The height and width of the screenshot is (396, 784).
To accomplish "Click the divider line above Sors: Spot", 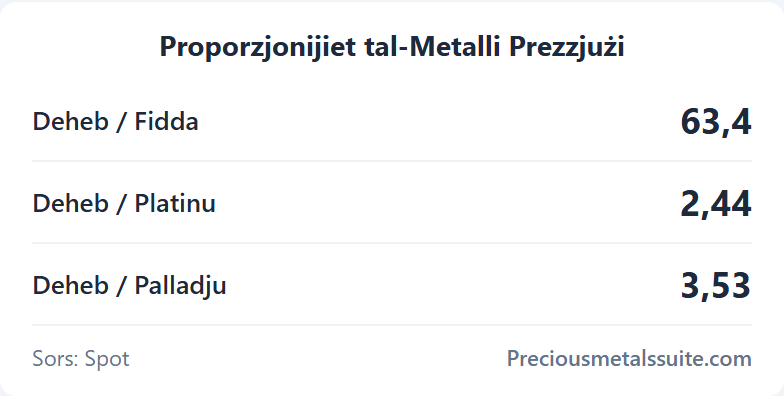I will tap(392, 325).
